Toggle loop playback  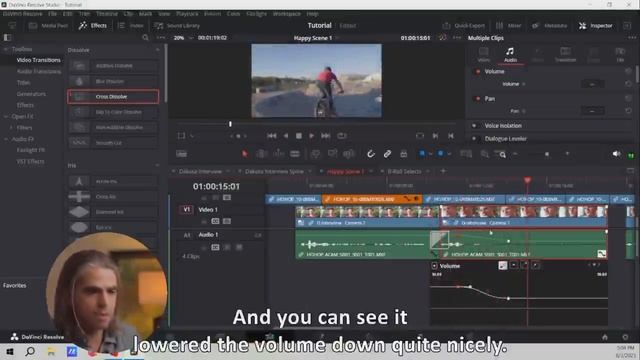point(342,136)
